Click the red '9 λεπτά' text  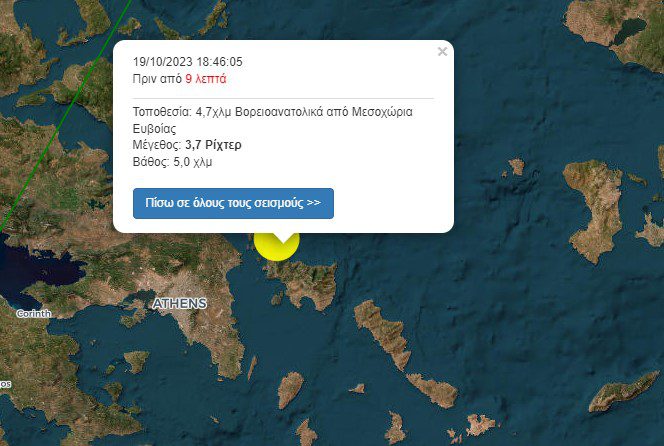[206, 79]
